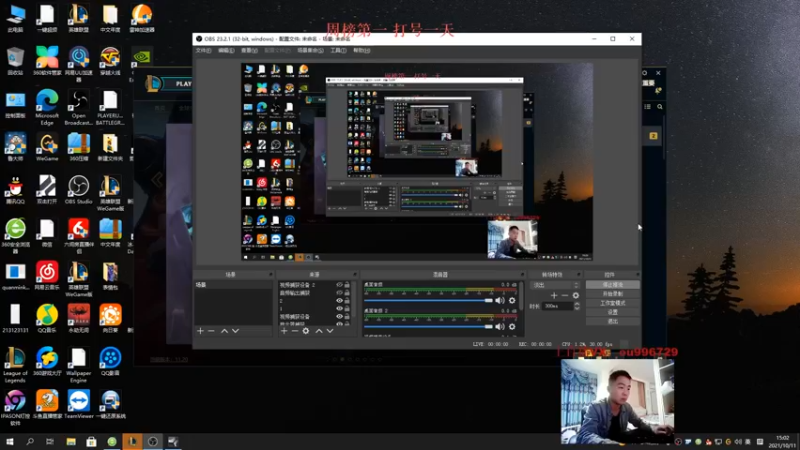Screen dimensions: 800x450
Task: Open the 淡出 transition type dropdown
Action: [x=555, y=285]
